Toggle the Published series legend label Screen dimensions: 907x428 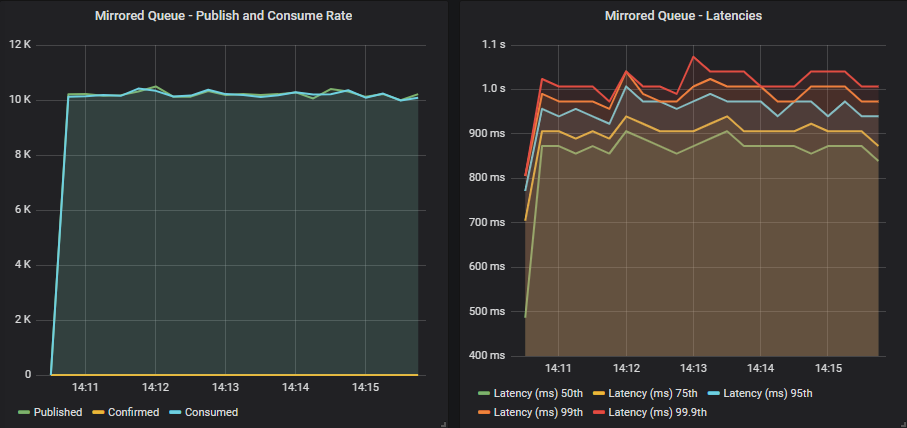58,412
